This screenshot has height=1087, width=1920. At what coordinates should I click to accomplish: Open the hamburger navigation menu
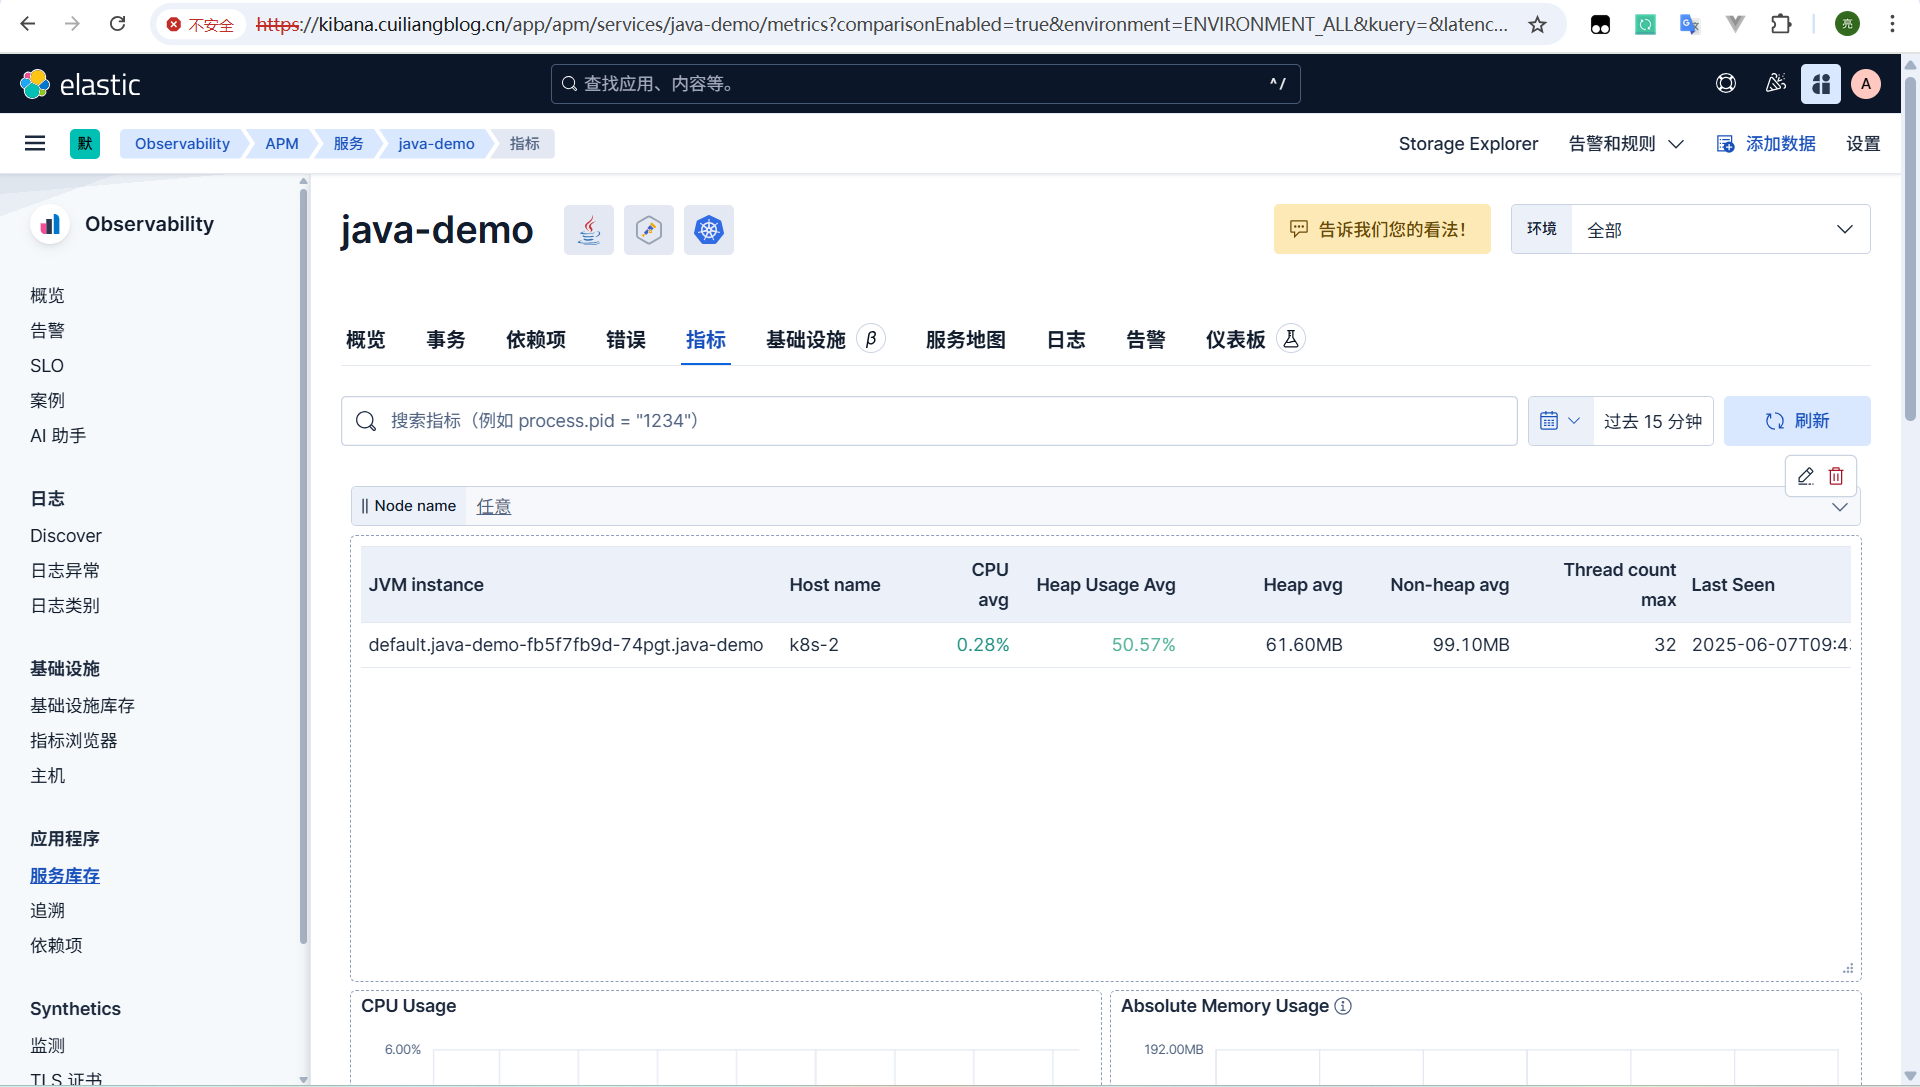coord(35,143)
